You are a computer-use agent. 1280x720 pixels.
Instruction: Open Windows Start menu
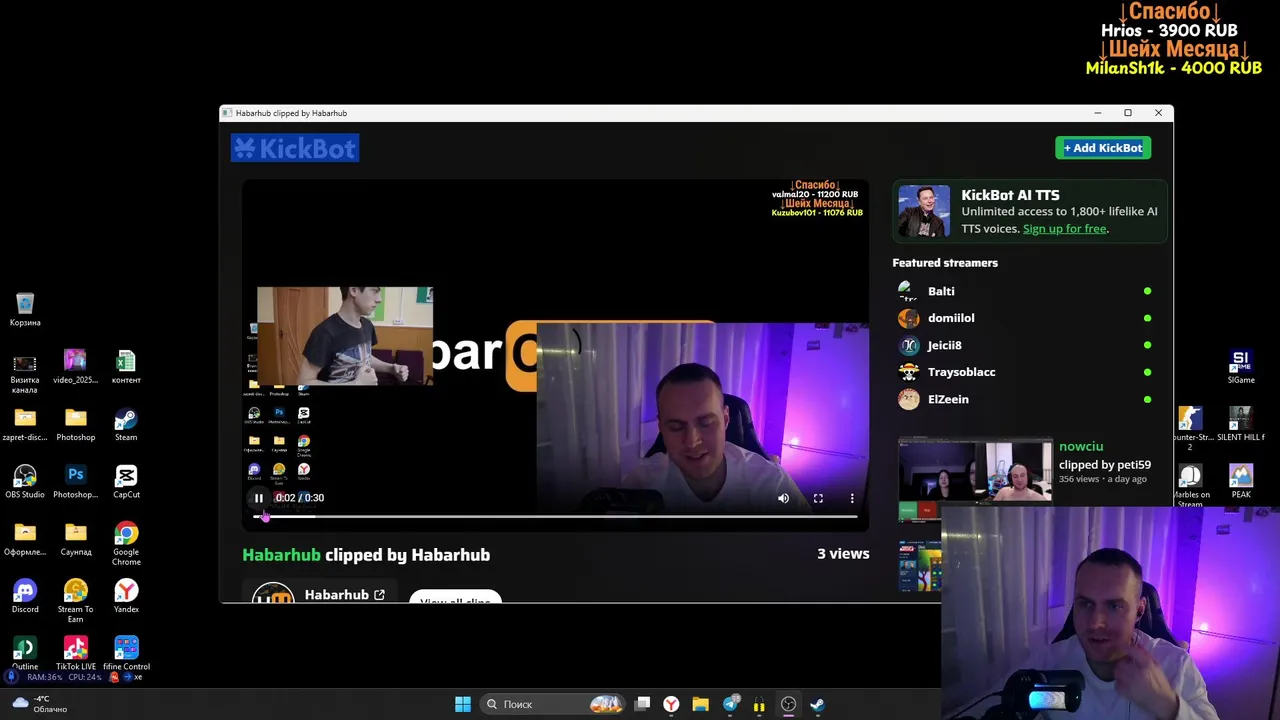click(463, 704)
